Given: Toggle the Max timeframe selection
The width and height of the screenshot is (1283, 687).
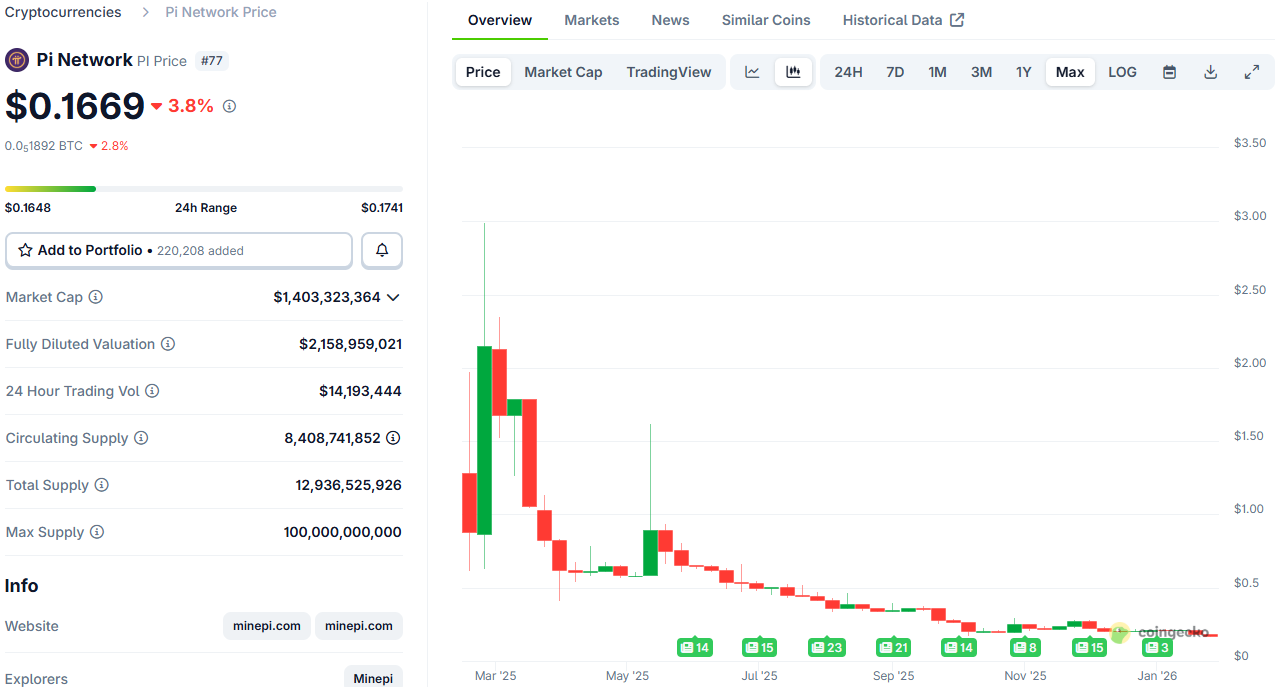Looking at the screenshot, I should click(1069, 71).
